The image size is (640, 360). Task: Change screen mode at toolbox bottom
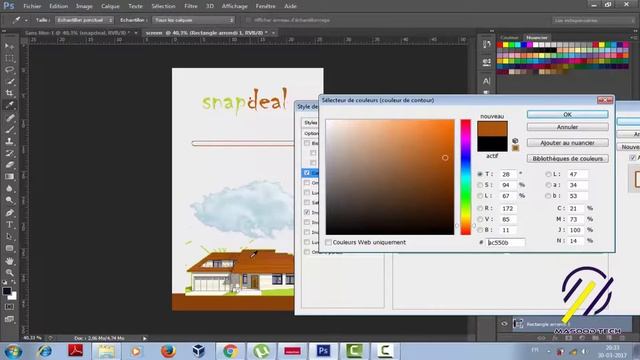9,319
